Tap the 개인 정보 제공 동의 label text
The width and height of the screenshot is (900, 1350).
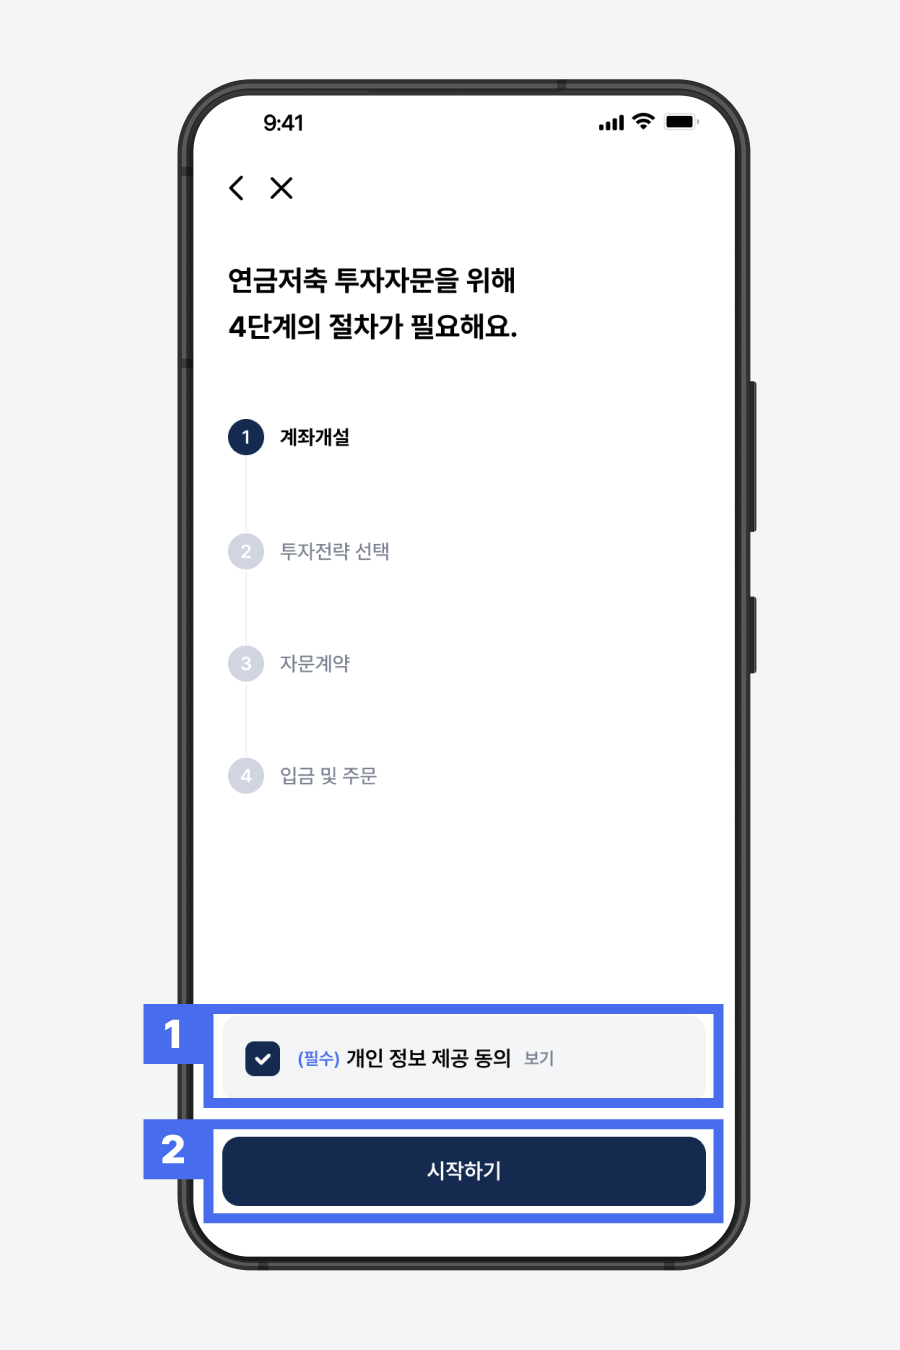428,1058
